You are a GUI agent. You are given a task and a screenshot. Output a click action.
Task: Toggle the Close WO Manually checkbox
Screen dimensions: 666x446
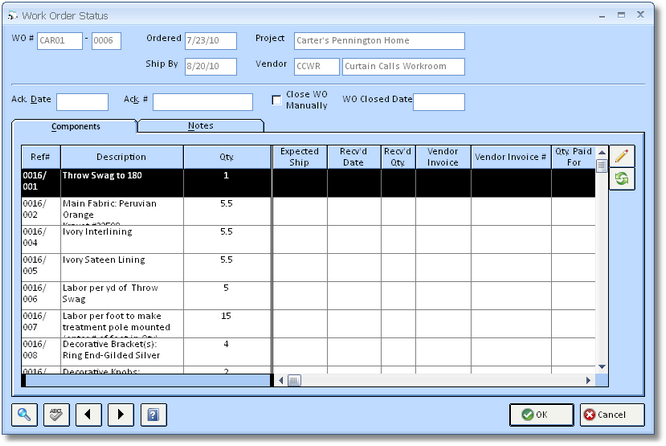[277, 100]
